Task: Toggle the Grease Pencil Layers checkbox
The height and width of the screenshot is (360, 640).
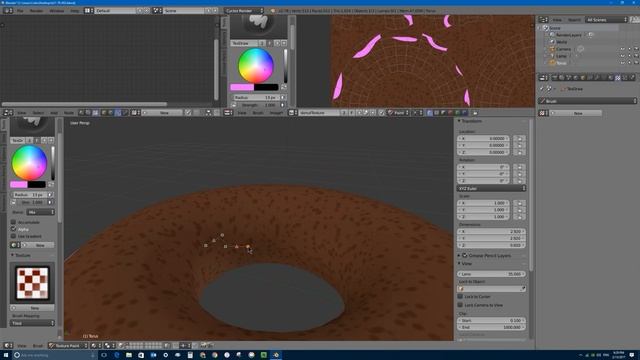Action: (x=464, y=255)
